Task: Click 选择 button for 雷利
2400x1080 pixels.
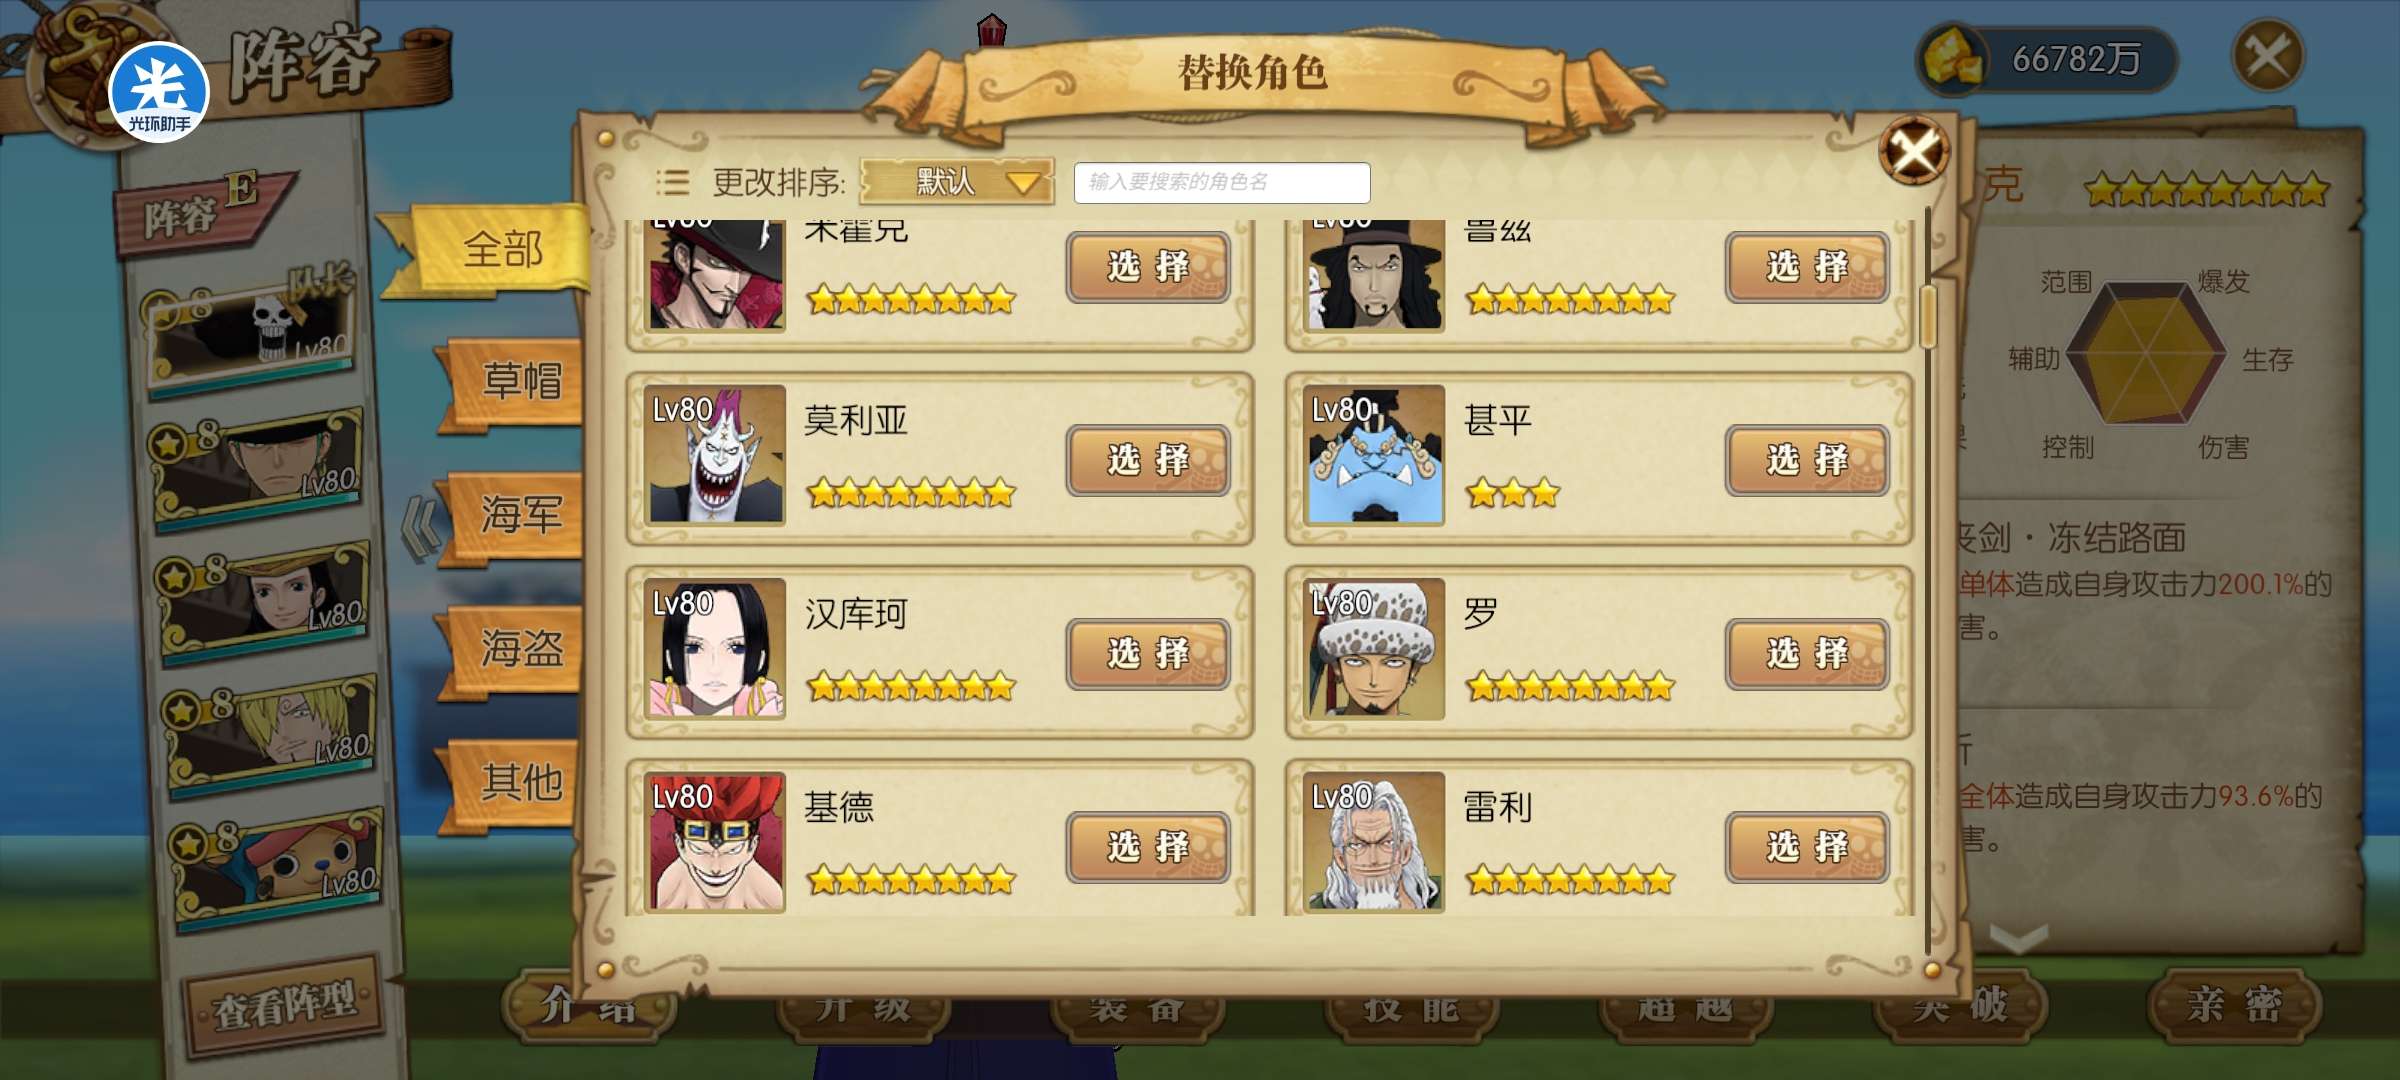Action: pos(1807,847)
